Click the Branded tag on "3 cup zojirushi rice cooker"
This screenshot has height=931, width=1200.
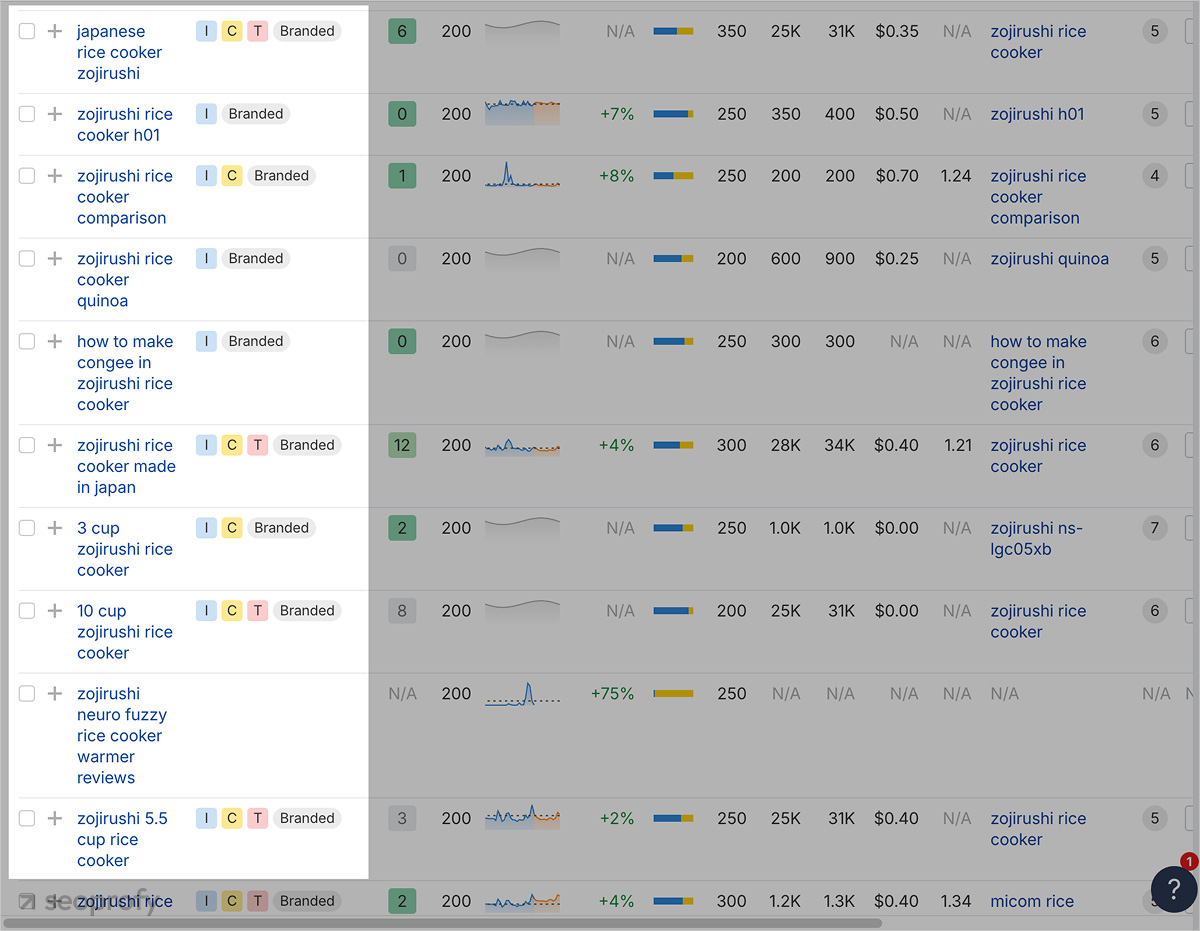click(281, 527)
